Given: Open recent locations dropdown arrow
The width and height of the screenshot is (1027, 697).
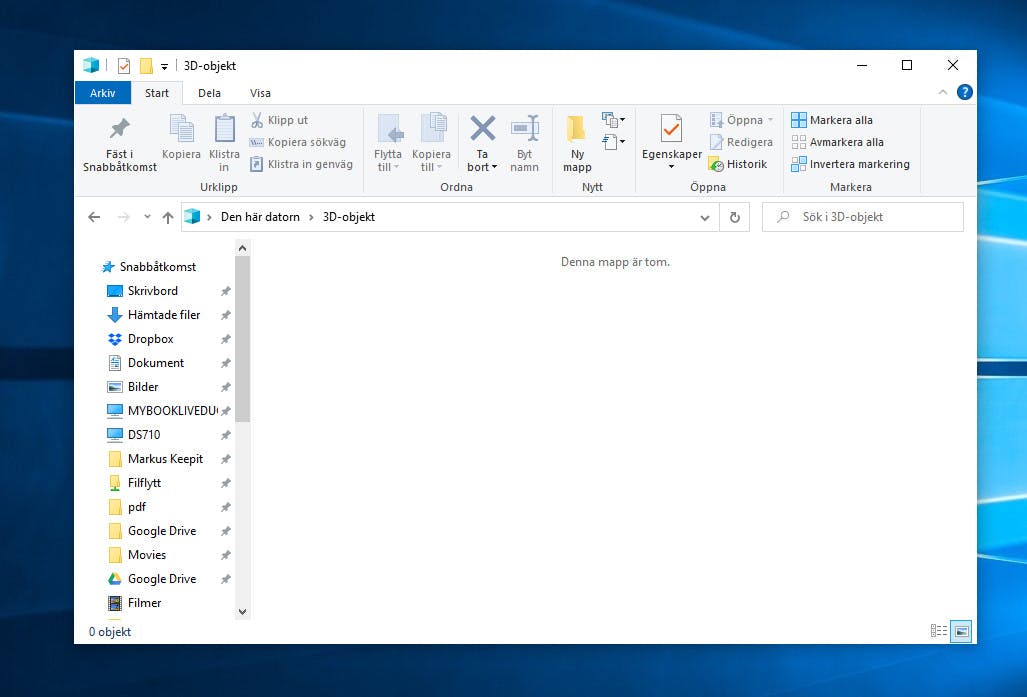Looking at the screenshot, I should (x=147, y=217).
